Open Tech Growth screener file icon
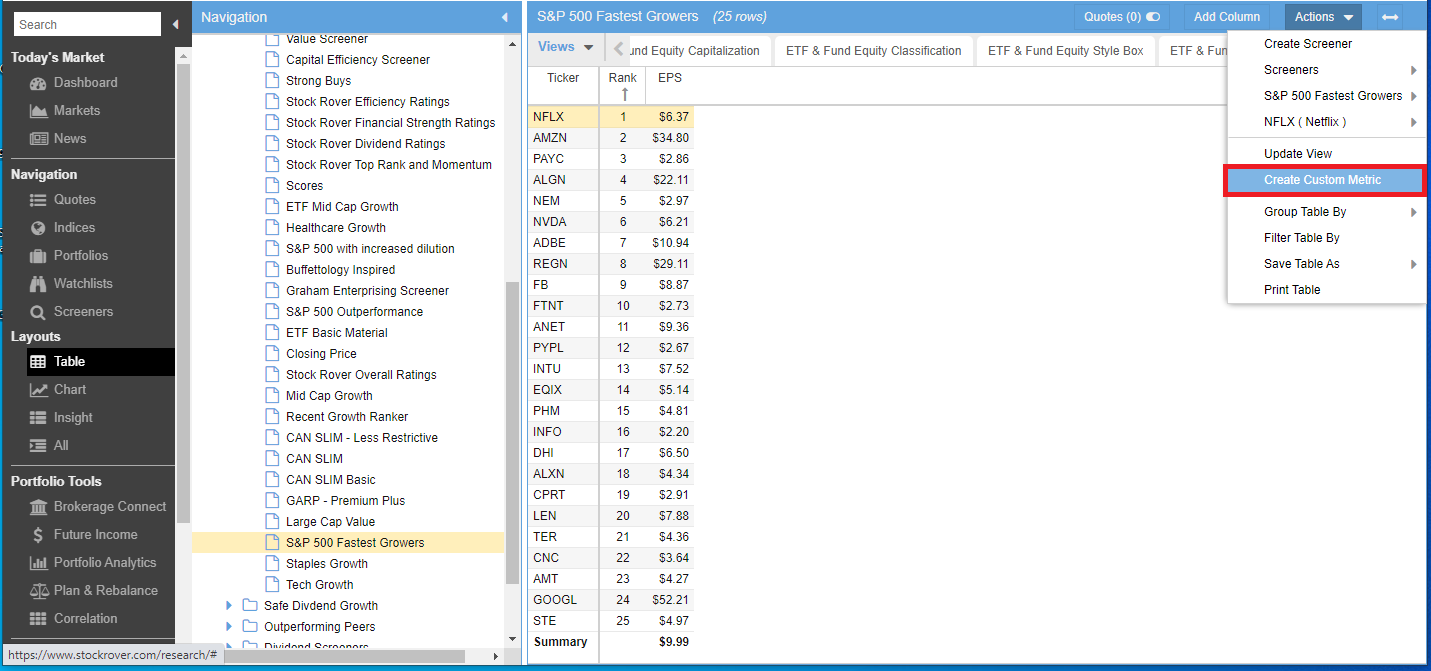Viewport: 1431px width, 671px height. 272,585
